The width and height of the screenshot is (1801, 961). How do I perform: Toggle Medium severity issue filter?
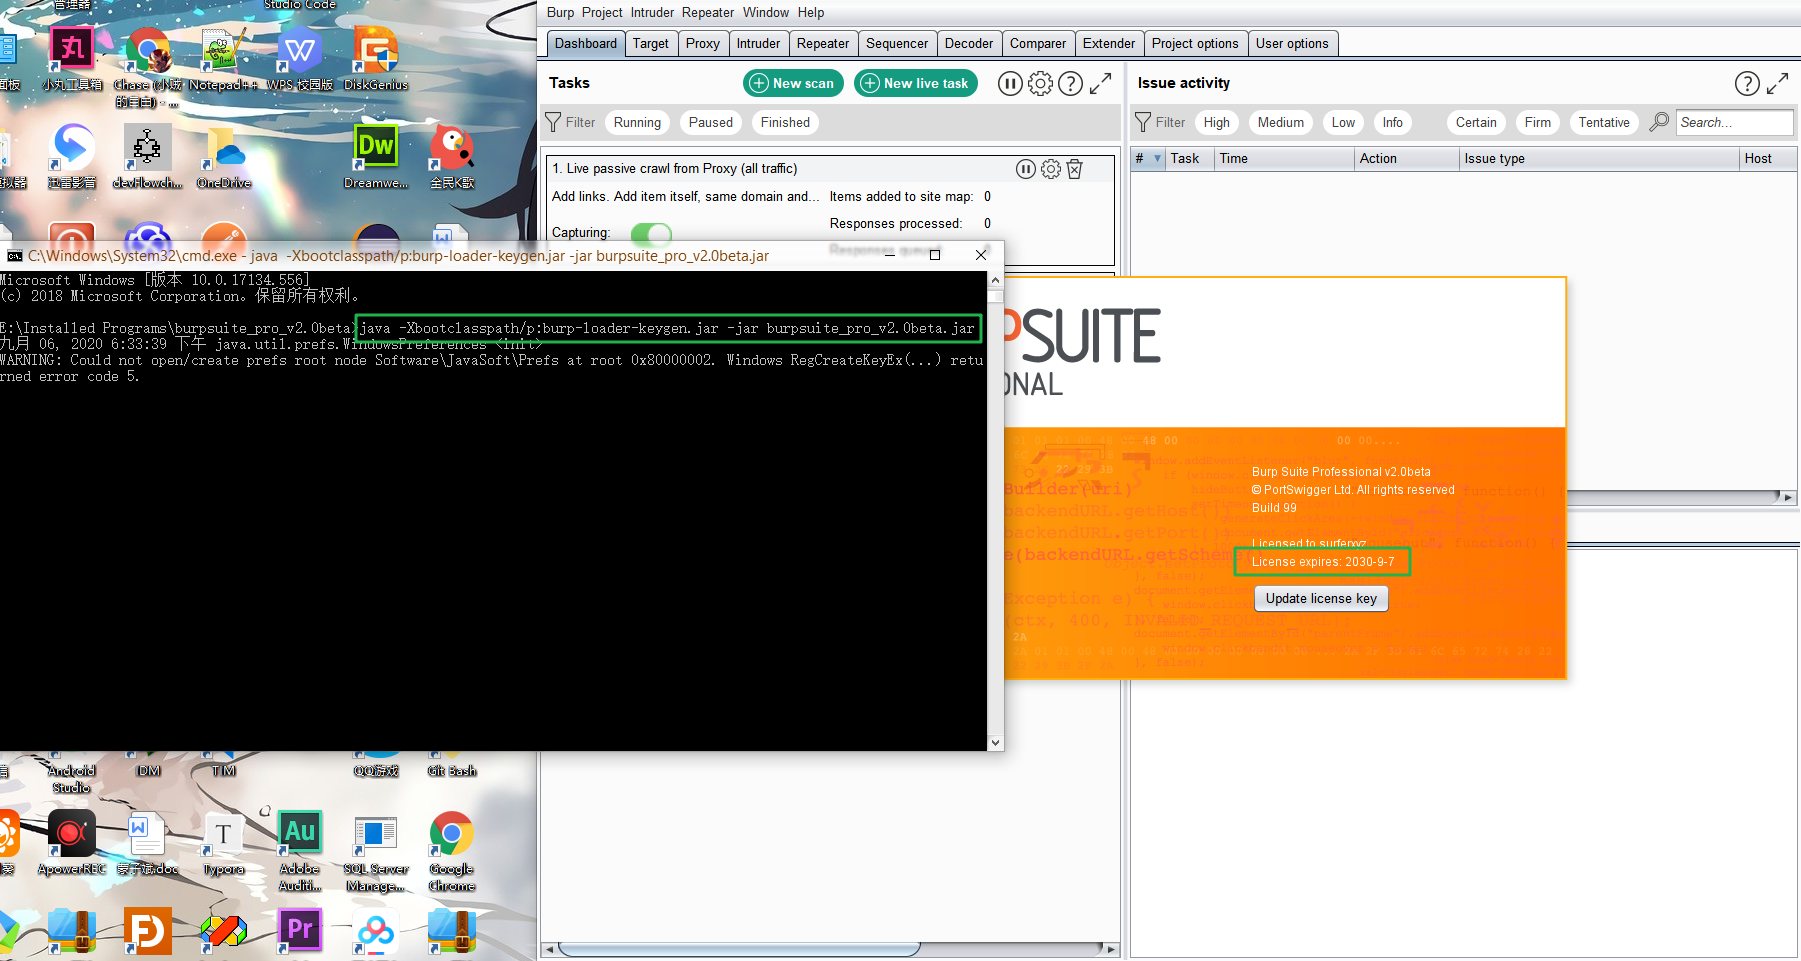(1280, 122)
